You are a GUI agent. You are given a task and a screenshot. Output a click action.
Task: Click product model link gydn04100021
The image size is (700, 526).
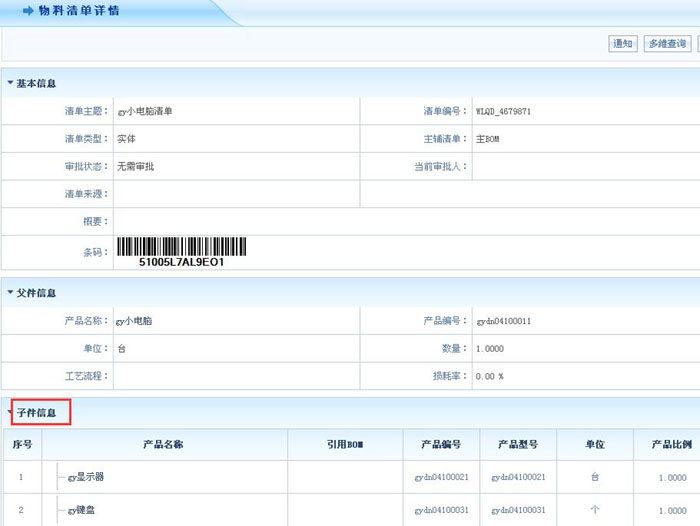[x=518, y=478]
